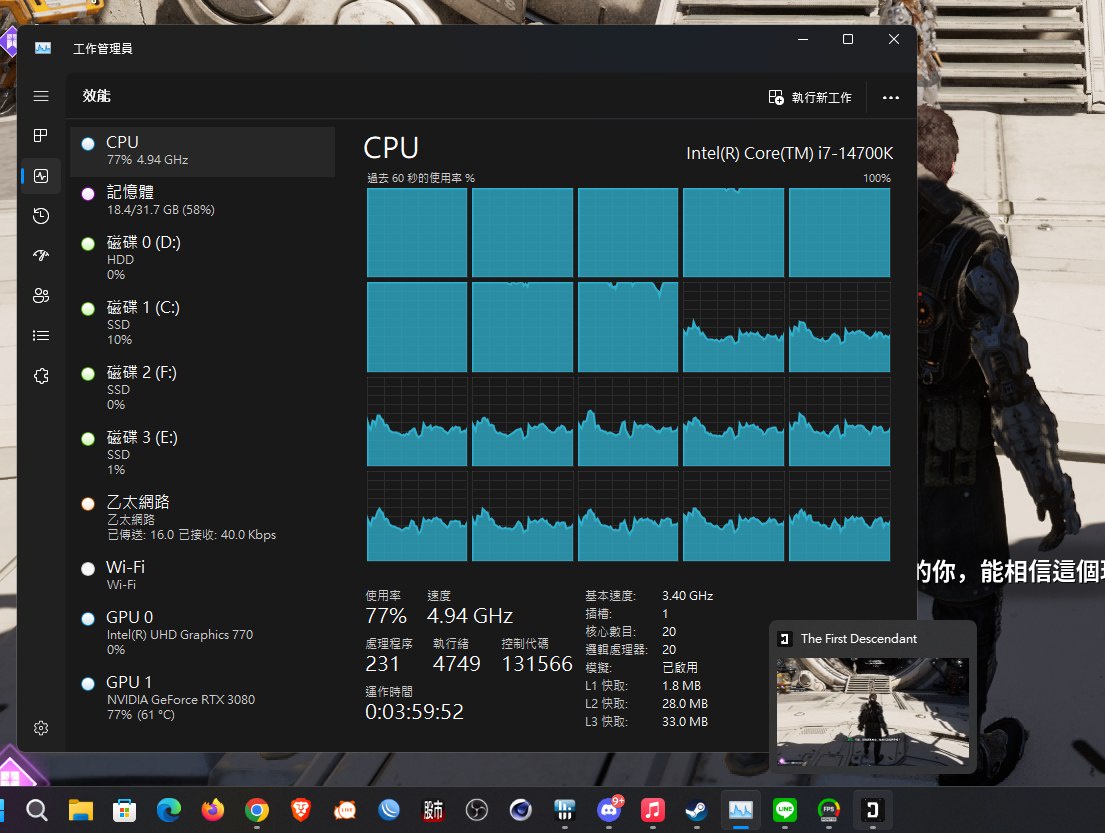1105x833 pixels.
Task: Open the Details list icon
Action: click(41, 336)
